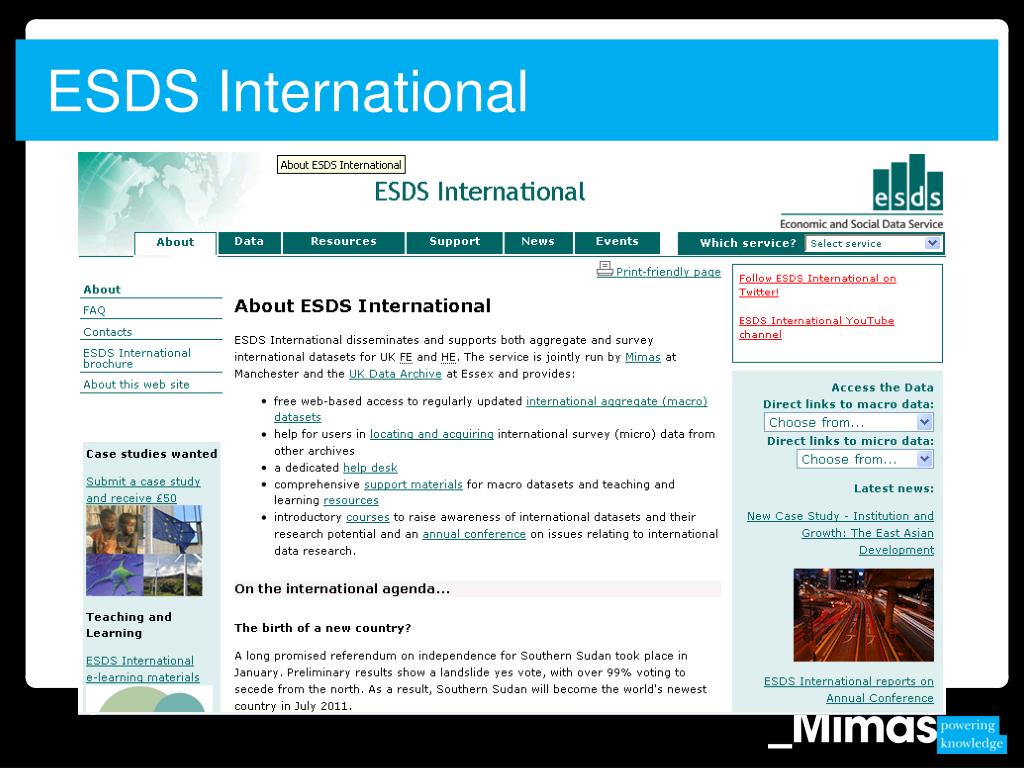Click the 'Teaching and Learning' heading

click(x=129, y=625)
